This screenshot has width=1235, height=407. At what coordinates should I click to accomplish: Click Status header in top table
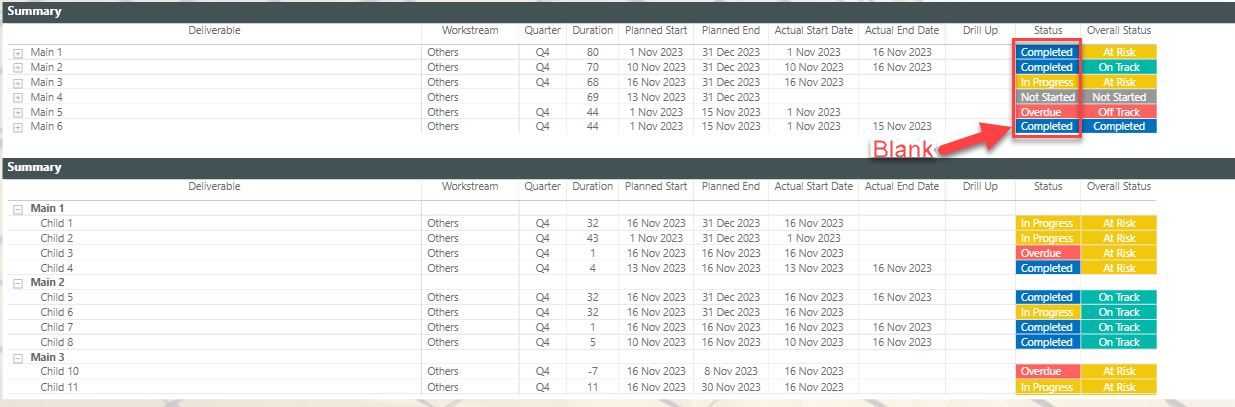1048,30
